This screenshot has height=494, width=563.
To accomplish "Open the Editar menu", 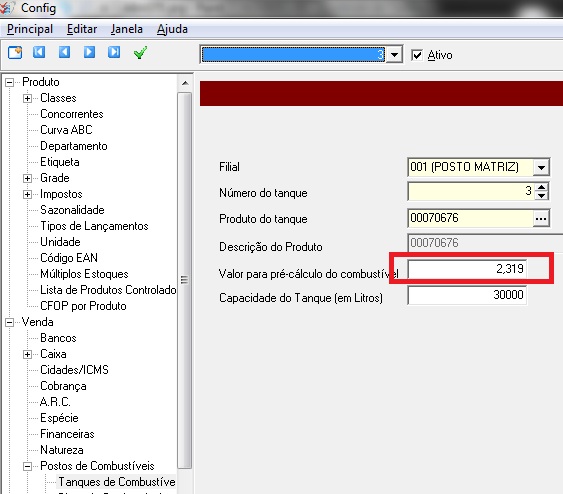I will [x=82, y=29].
